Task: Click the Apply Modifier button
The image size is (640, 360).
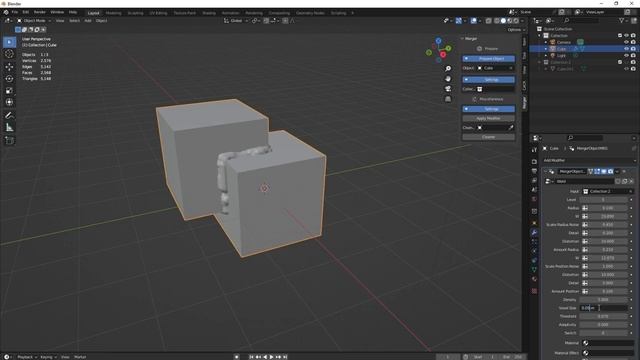Action: pyautogui.click(x=488, y=118)
